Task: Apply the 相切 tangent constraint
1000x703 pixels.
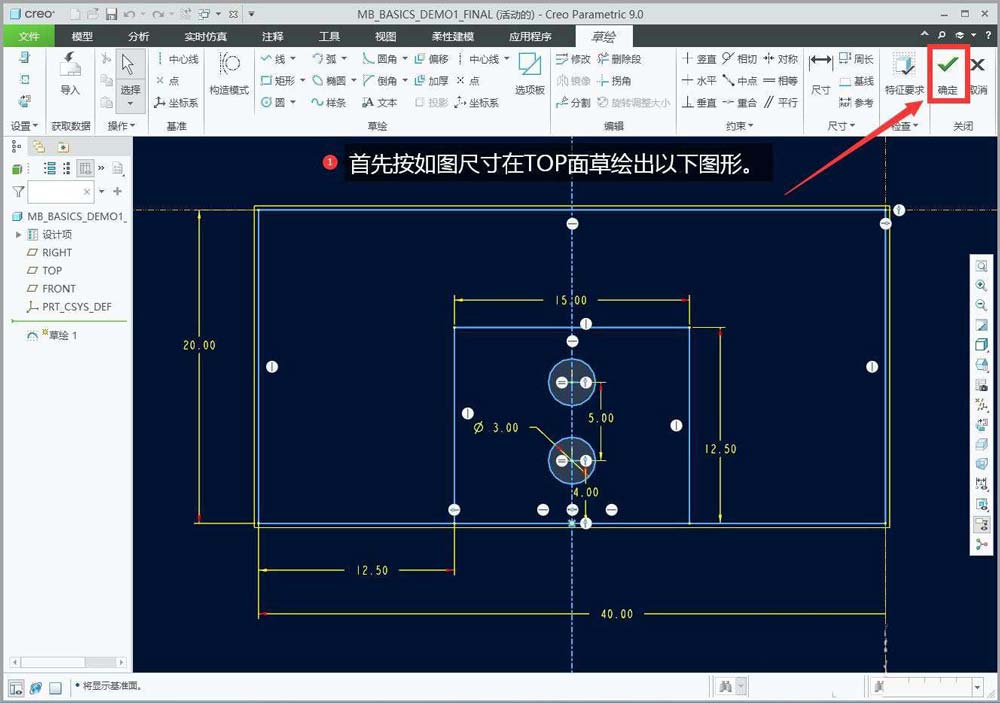Action: coord(740,59)
